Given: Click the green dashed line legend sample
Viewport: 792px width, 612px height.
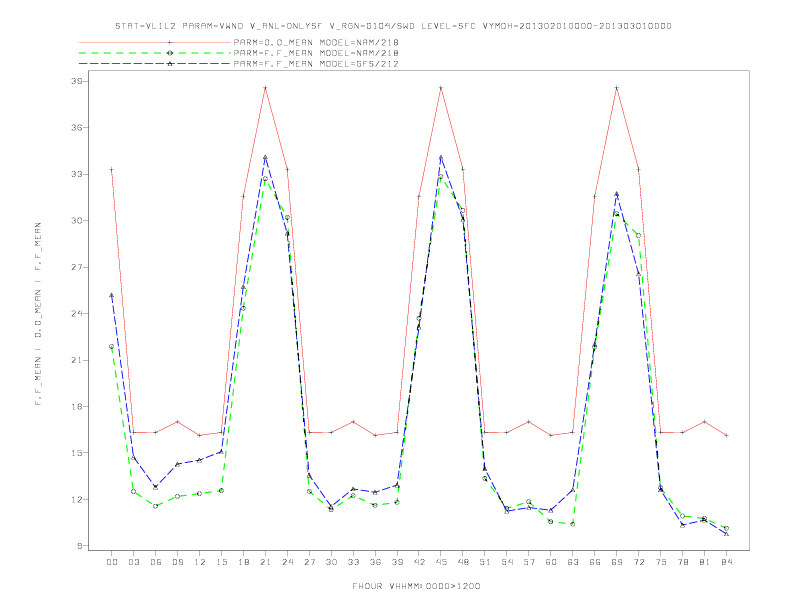Looking at the screenshot, I should pyautogui.click(x=155, y=53).
